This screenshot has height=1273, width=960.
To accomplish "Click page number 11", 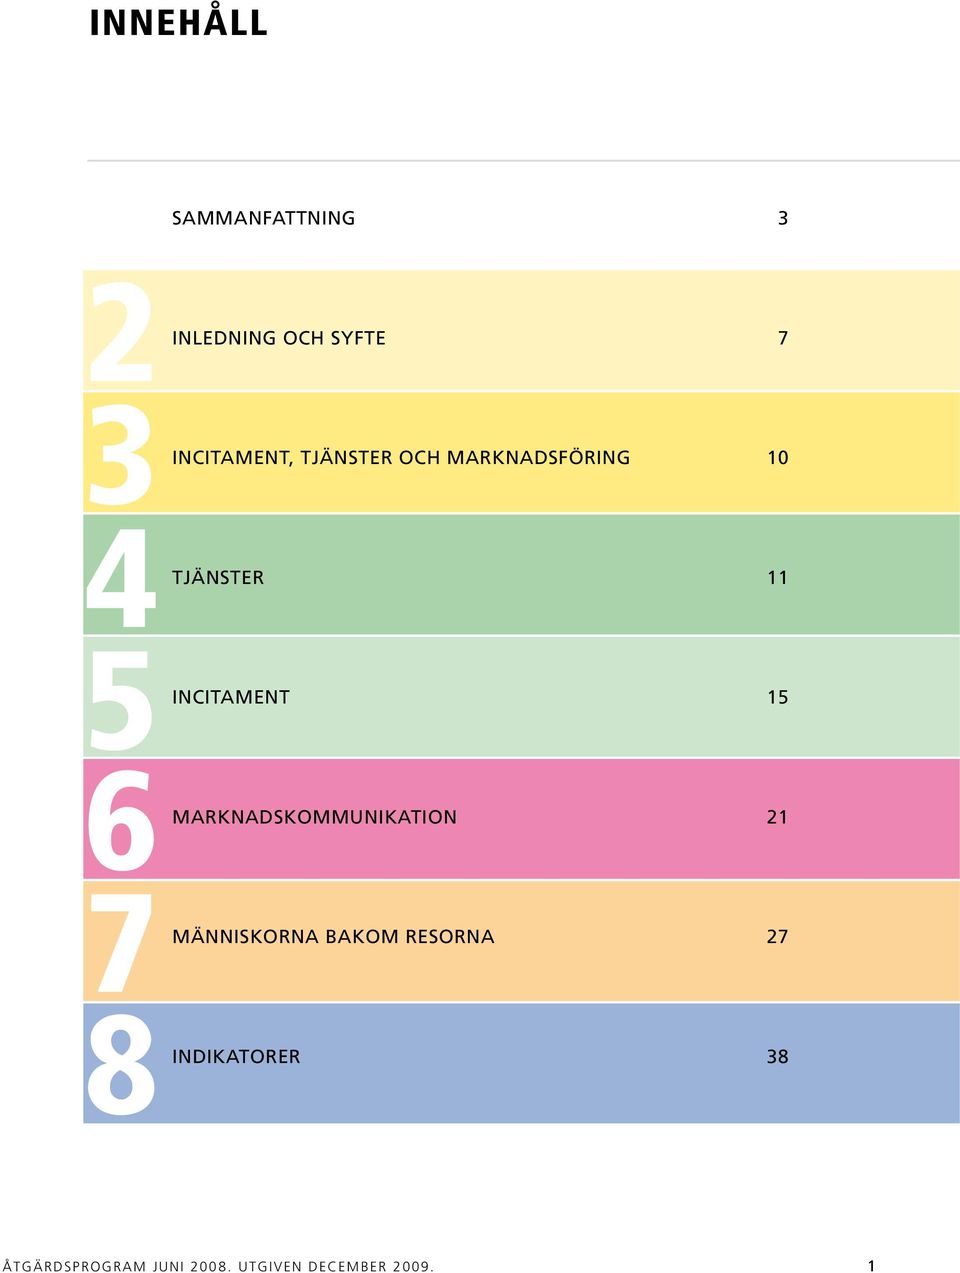I will click(778, 577).
